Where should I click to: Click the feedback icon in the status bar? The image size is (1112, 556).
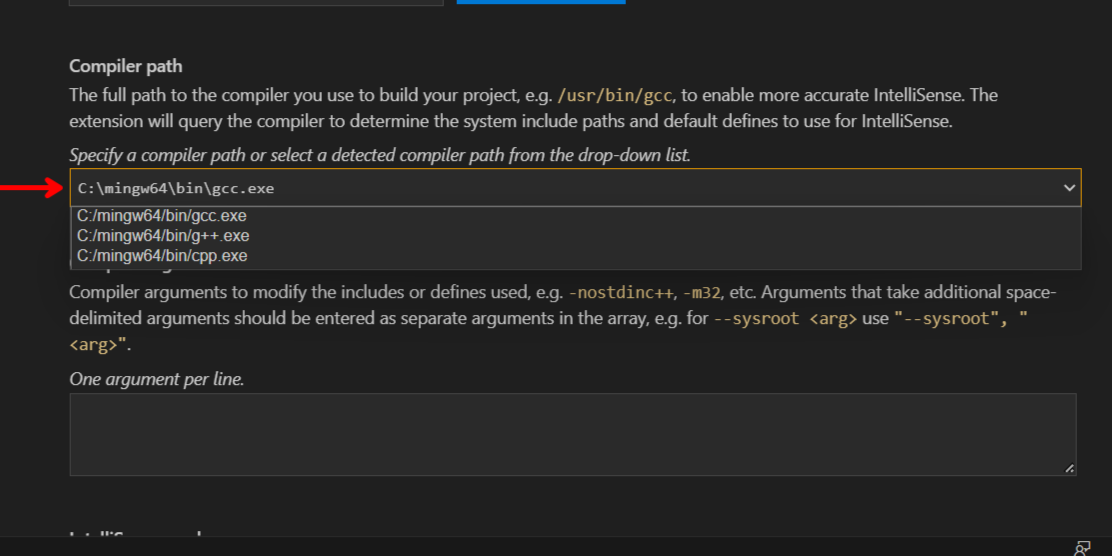click(x=1082, y=547)
